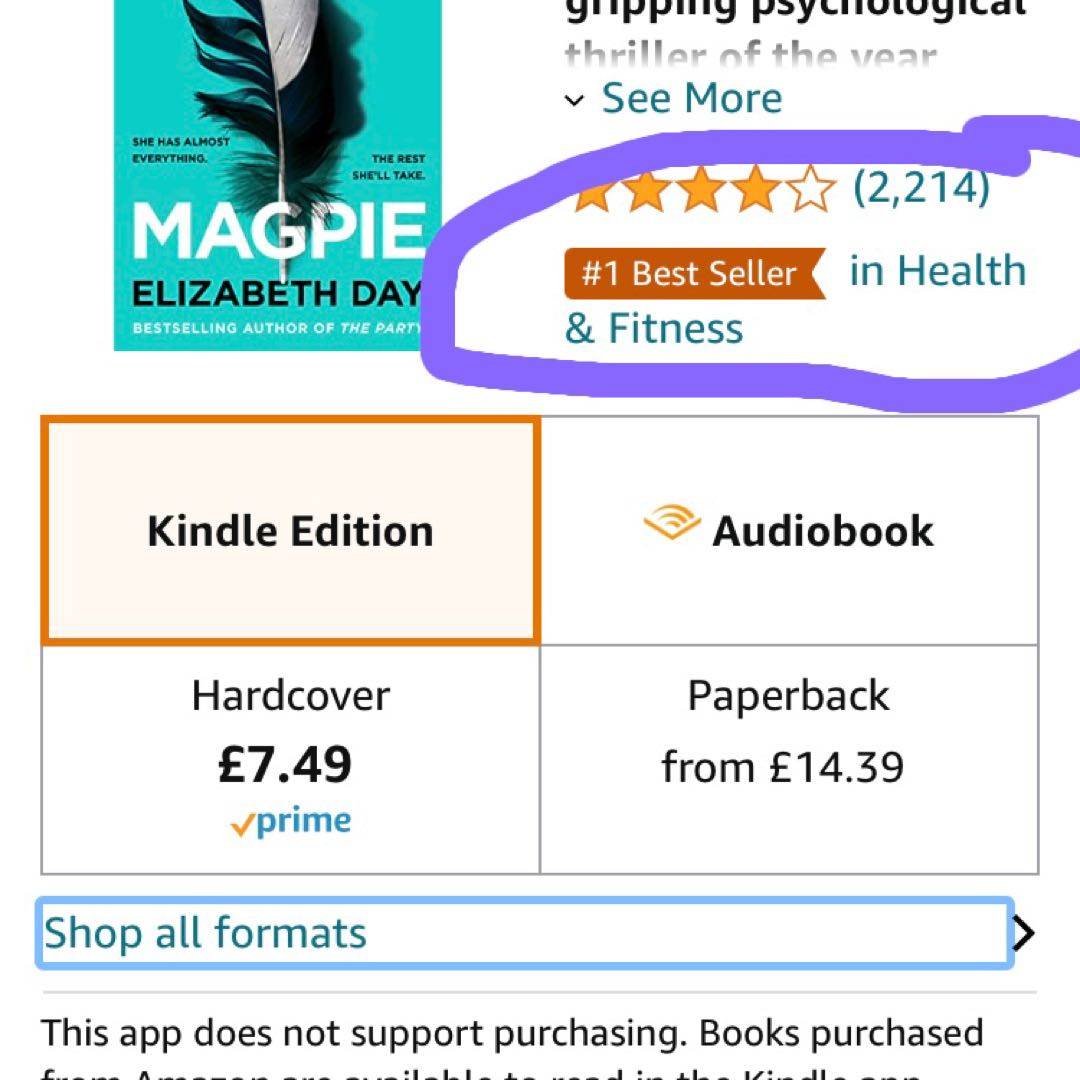The height and width of the screenshot is (1080, 1080).
Task: Click the Prime checkmark logo
Action: coord(291,822)
